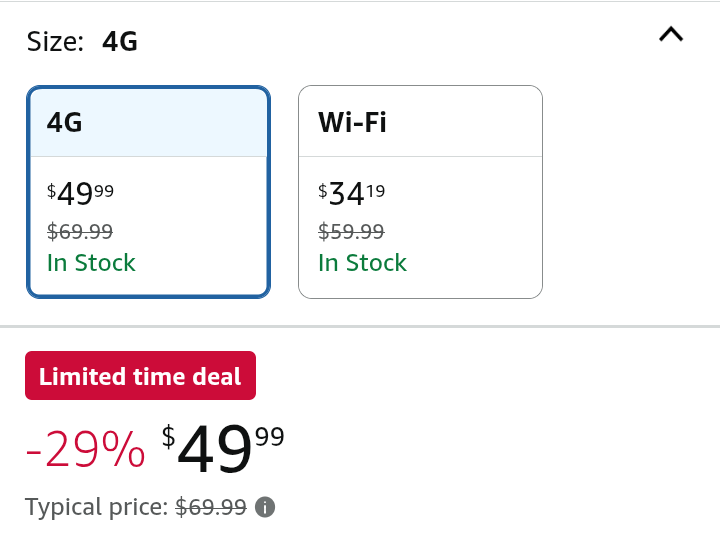This screenshot has width=720, height=535.
Task: Collapse the Size section with the chevron
Action: click(x=670, y=35)
